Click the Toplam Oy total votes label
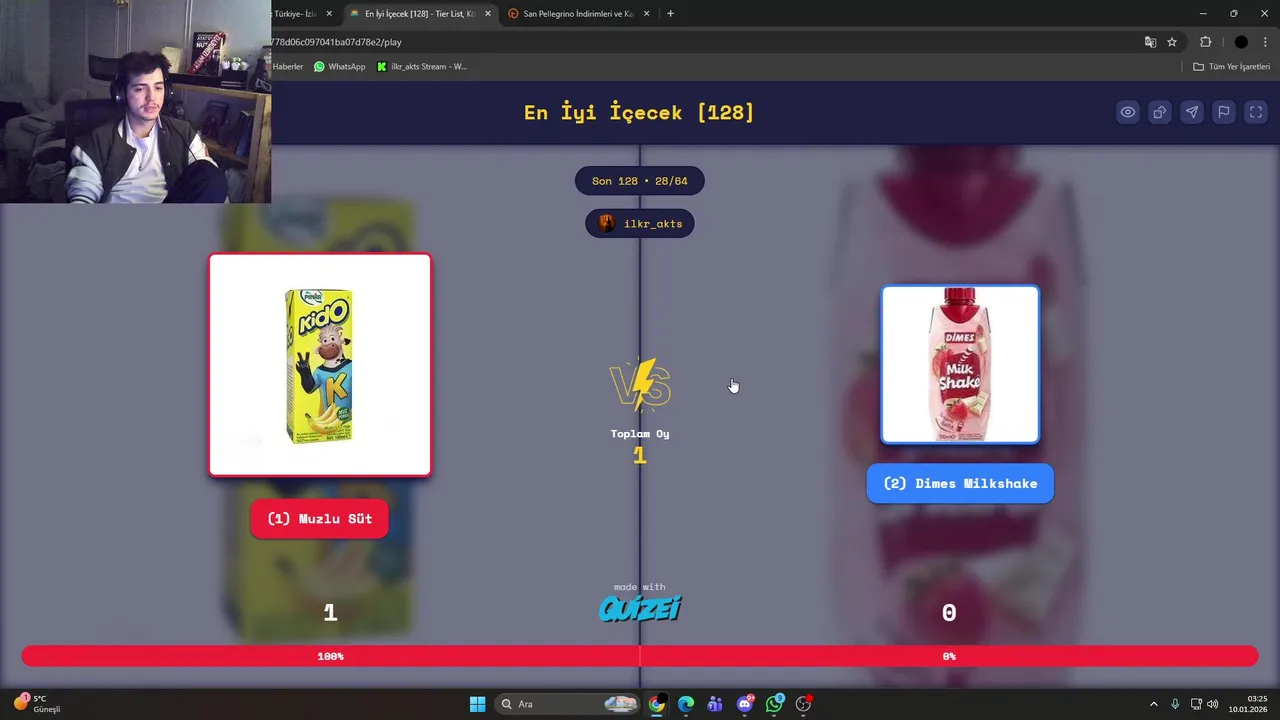Image resolution: width=1280 pixels, height=720 pixels. click(640, 434)
